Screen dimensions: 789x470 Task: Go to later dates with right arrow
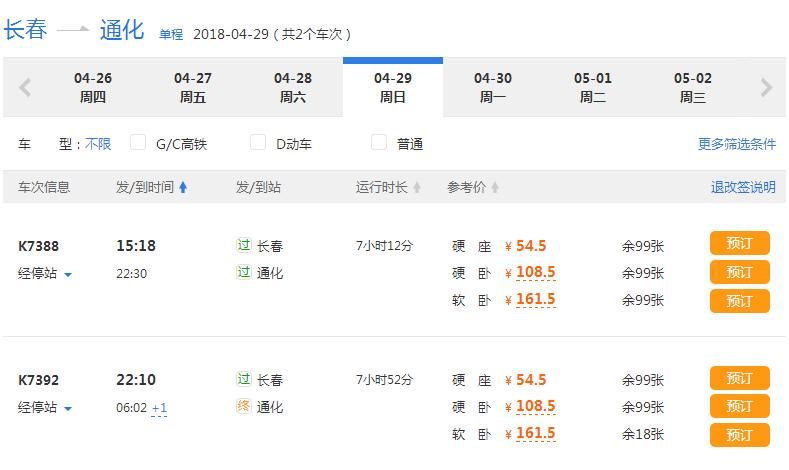[x=766, y=88]
